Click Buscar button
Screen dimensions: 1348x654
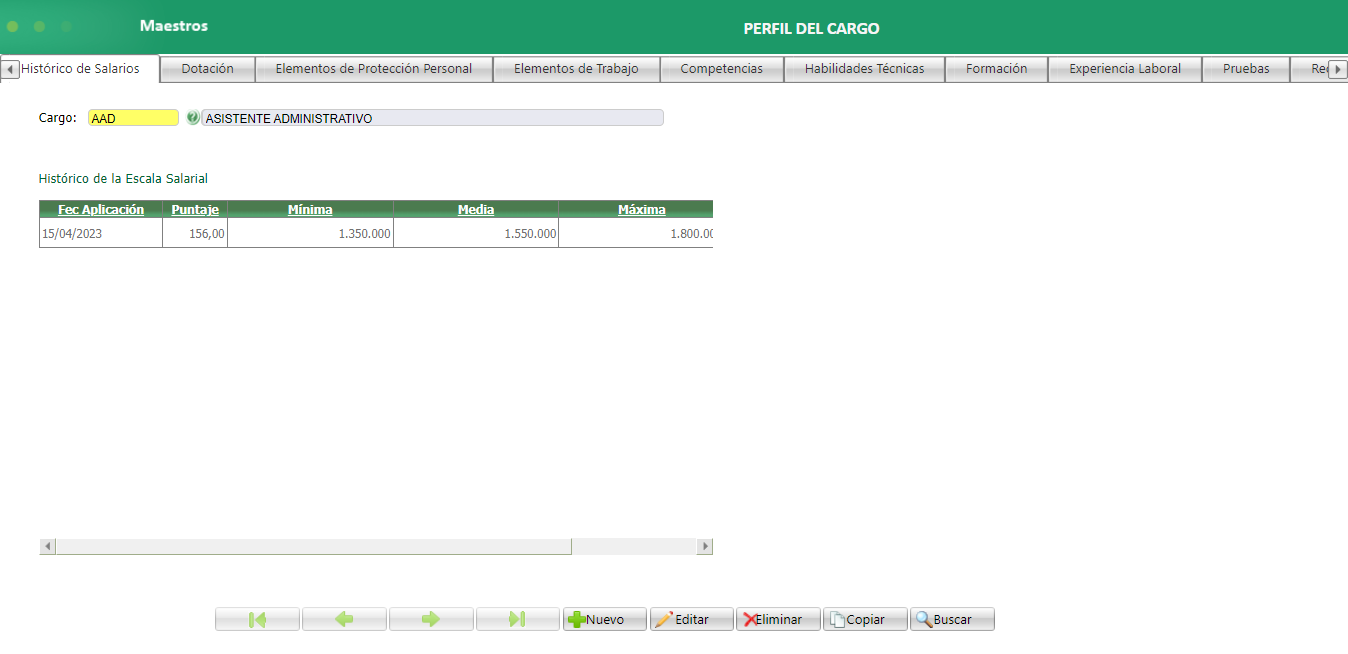click(x=952, y=619)
